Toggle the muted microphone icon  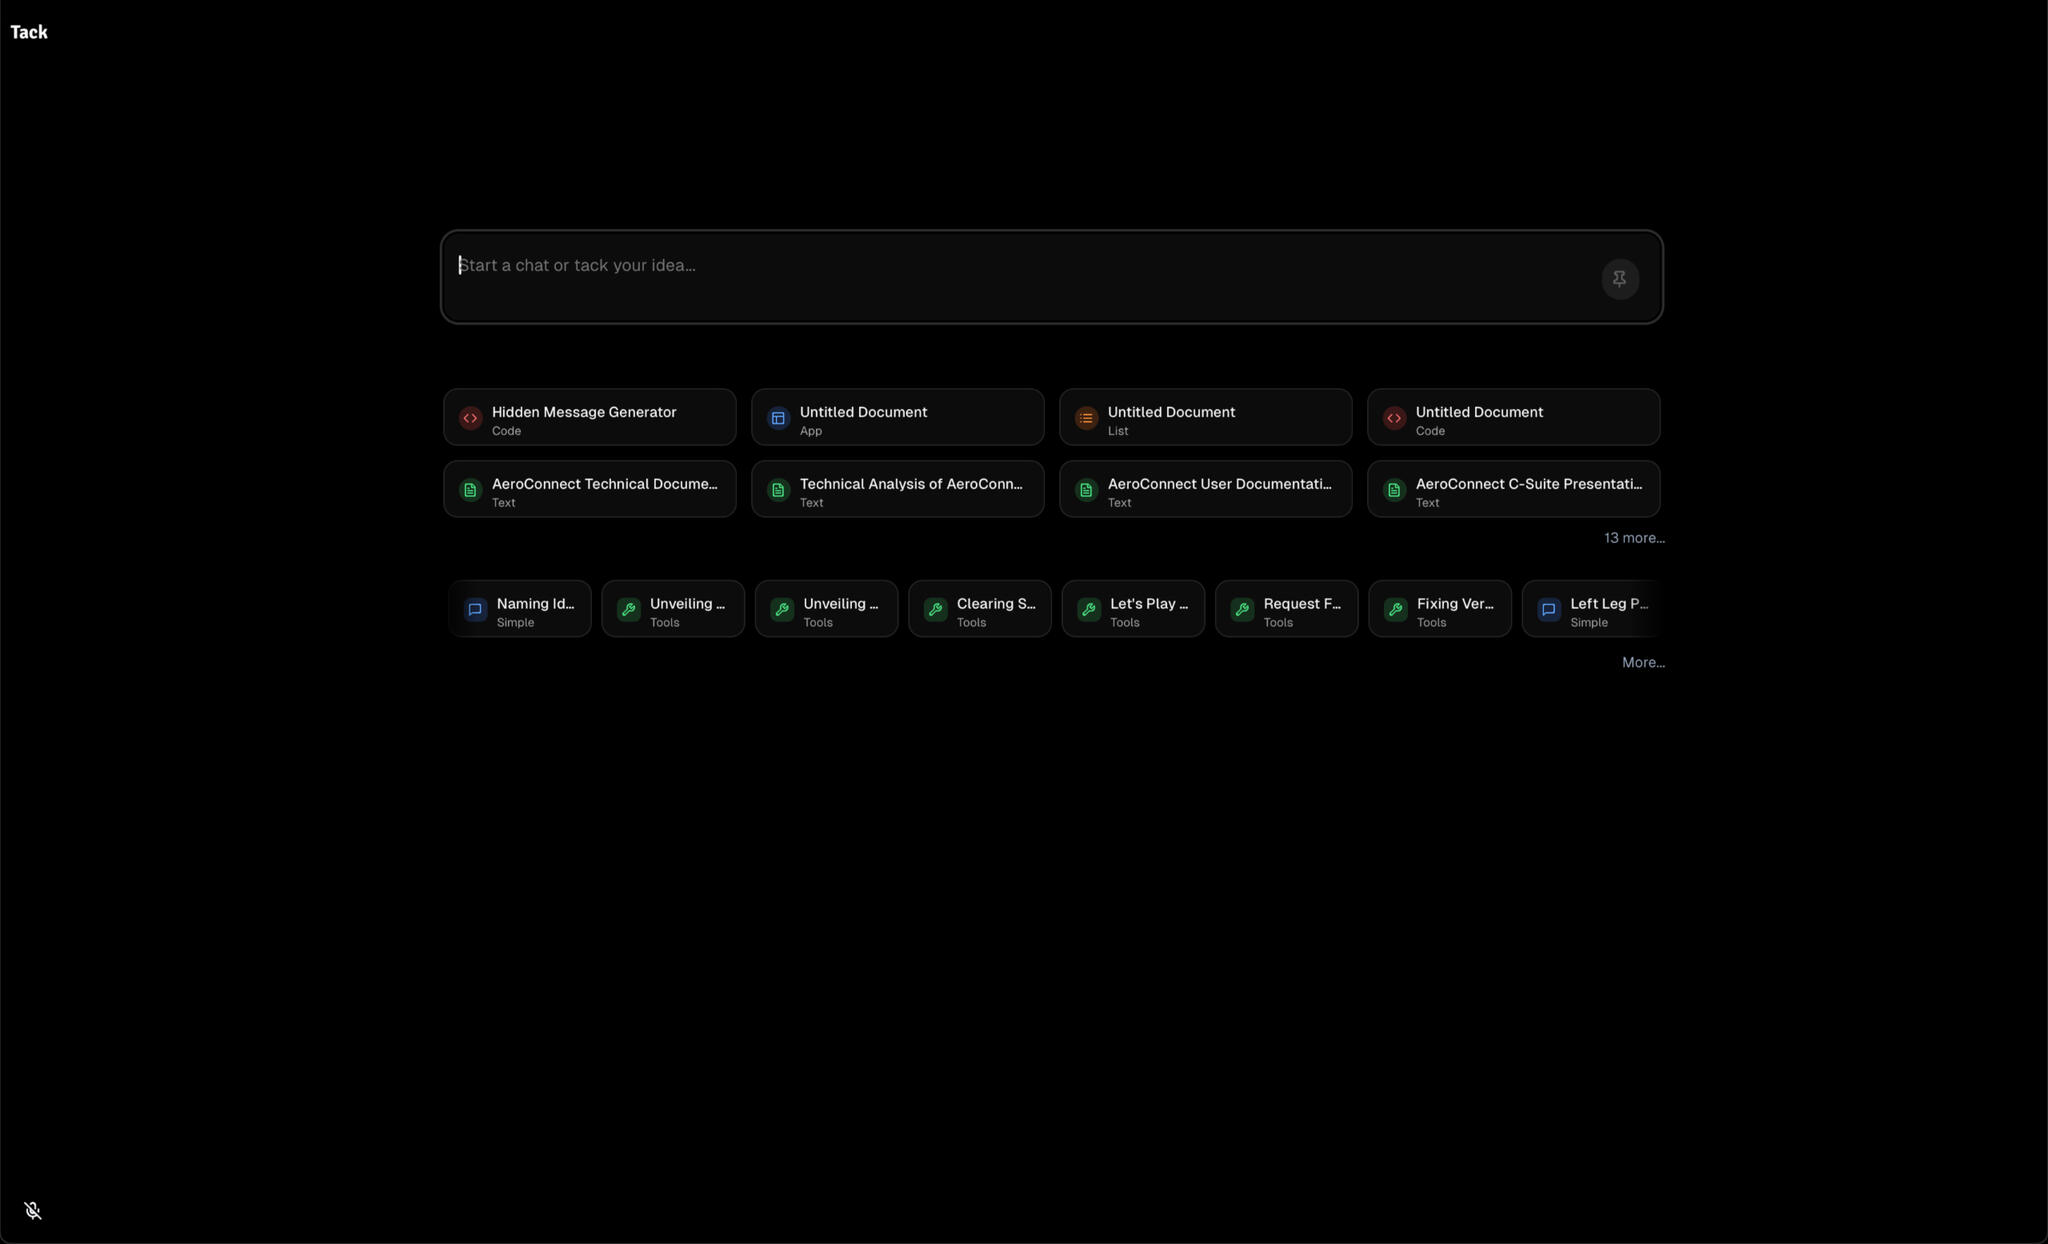(x=33, y=1211)
